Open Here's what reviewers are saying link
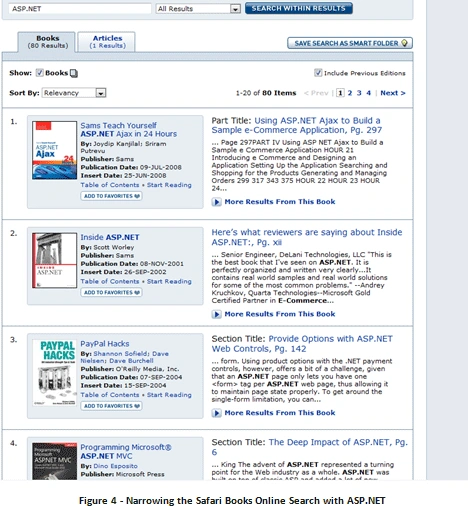 [307, 237]
